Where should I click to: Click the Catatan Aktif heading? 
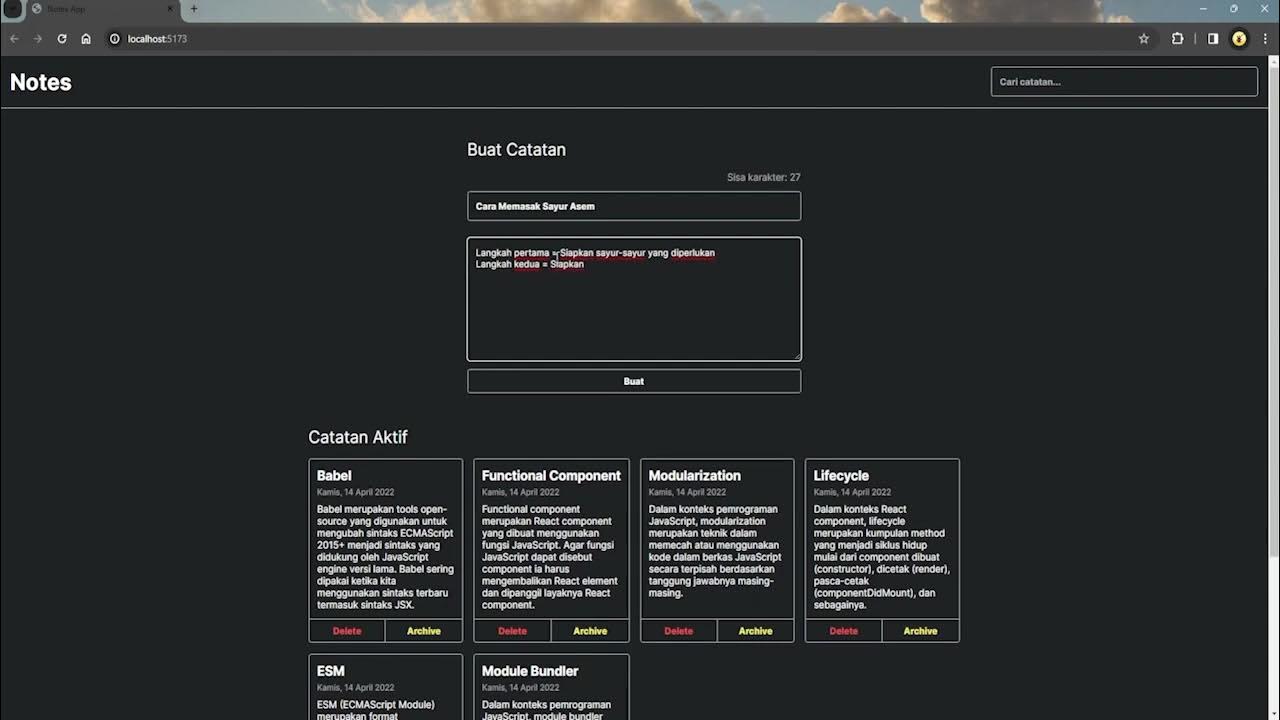click(358, 437)
